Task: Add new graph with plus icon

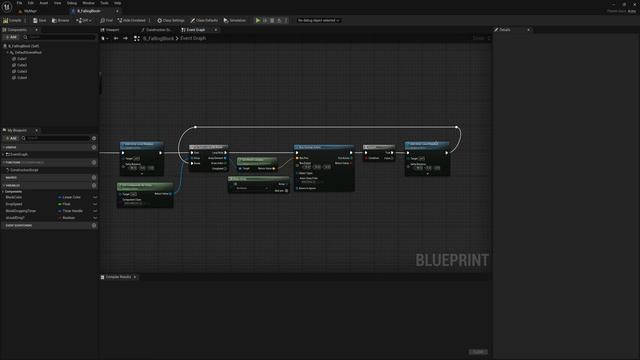Action: pyautogui.click(x=94, y=147)
